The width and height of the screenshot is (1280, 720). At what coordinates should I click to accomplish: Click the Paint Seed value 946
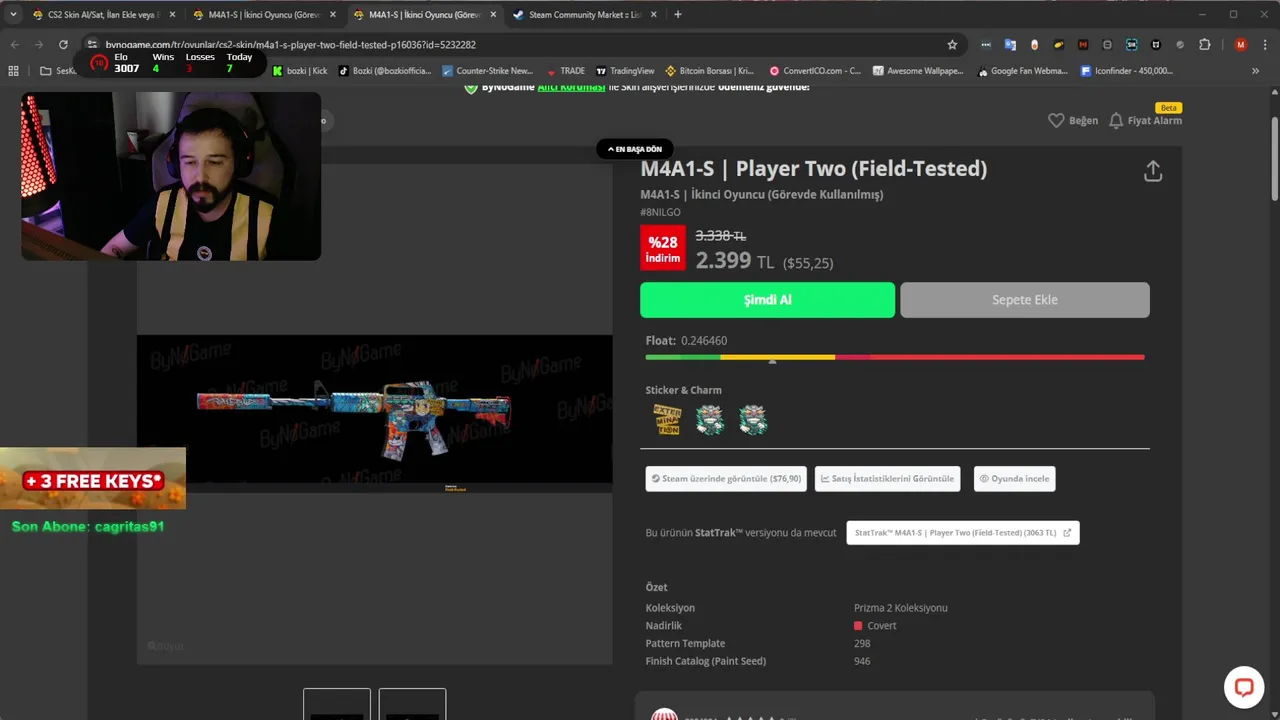tap(862, 662)
